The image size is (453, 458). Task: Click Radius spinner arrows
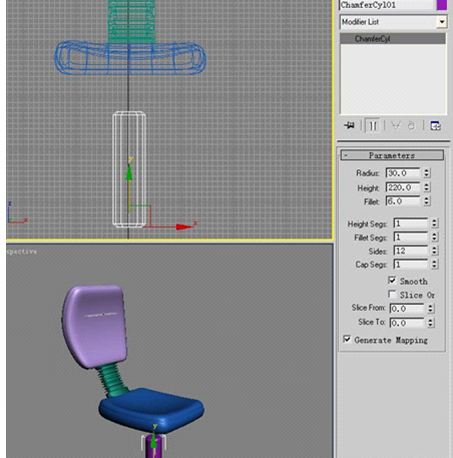tap(427, 173)
